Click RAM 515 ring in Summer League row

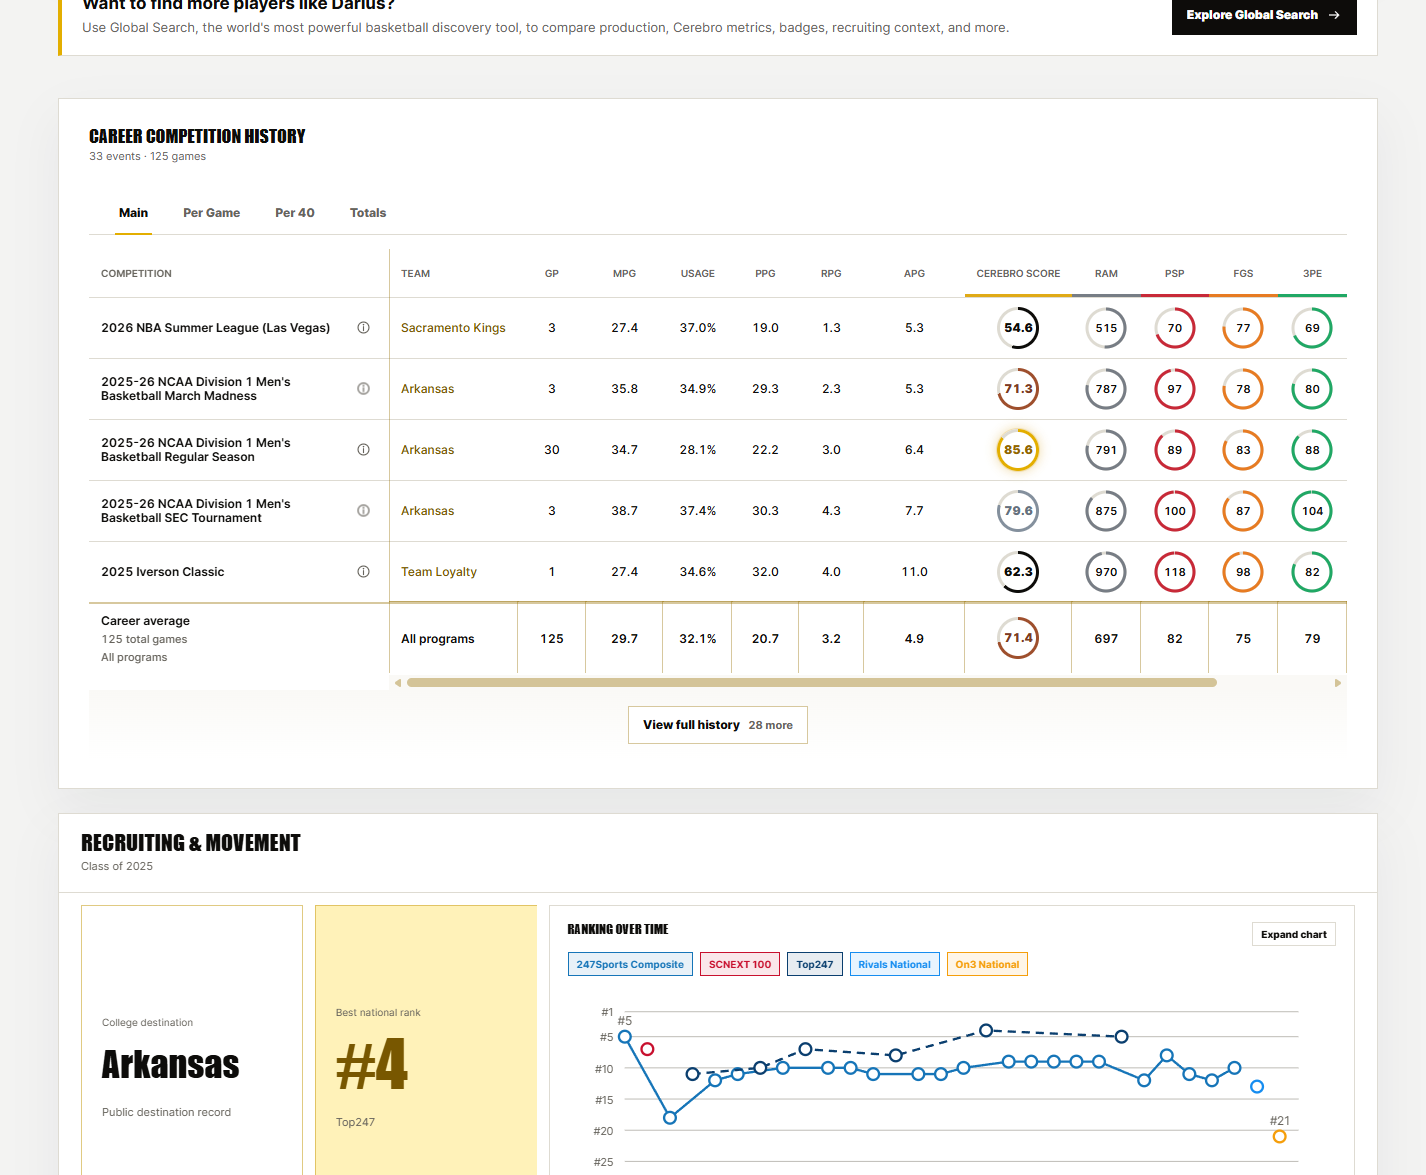click(x=1106, y=328)
